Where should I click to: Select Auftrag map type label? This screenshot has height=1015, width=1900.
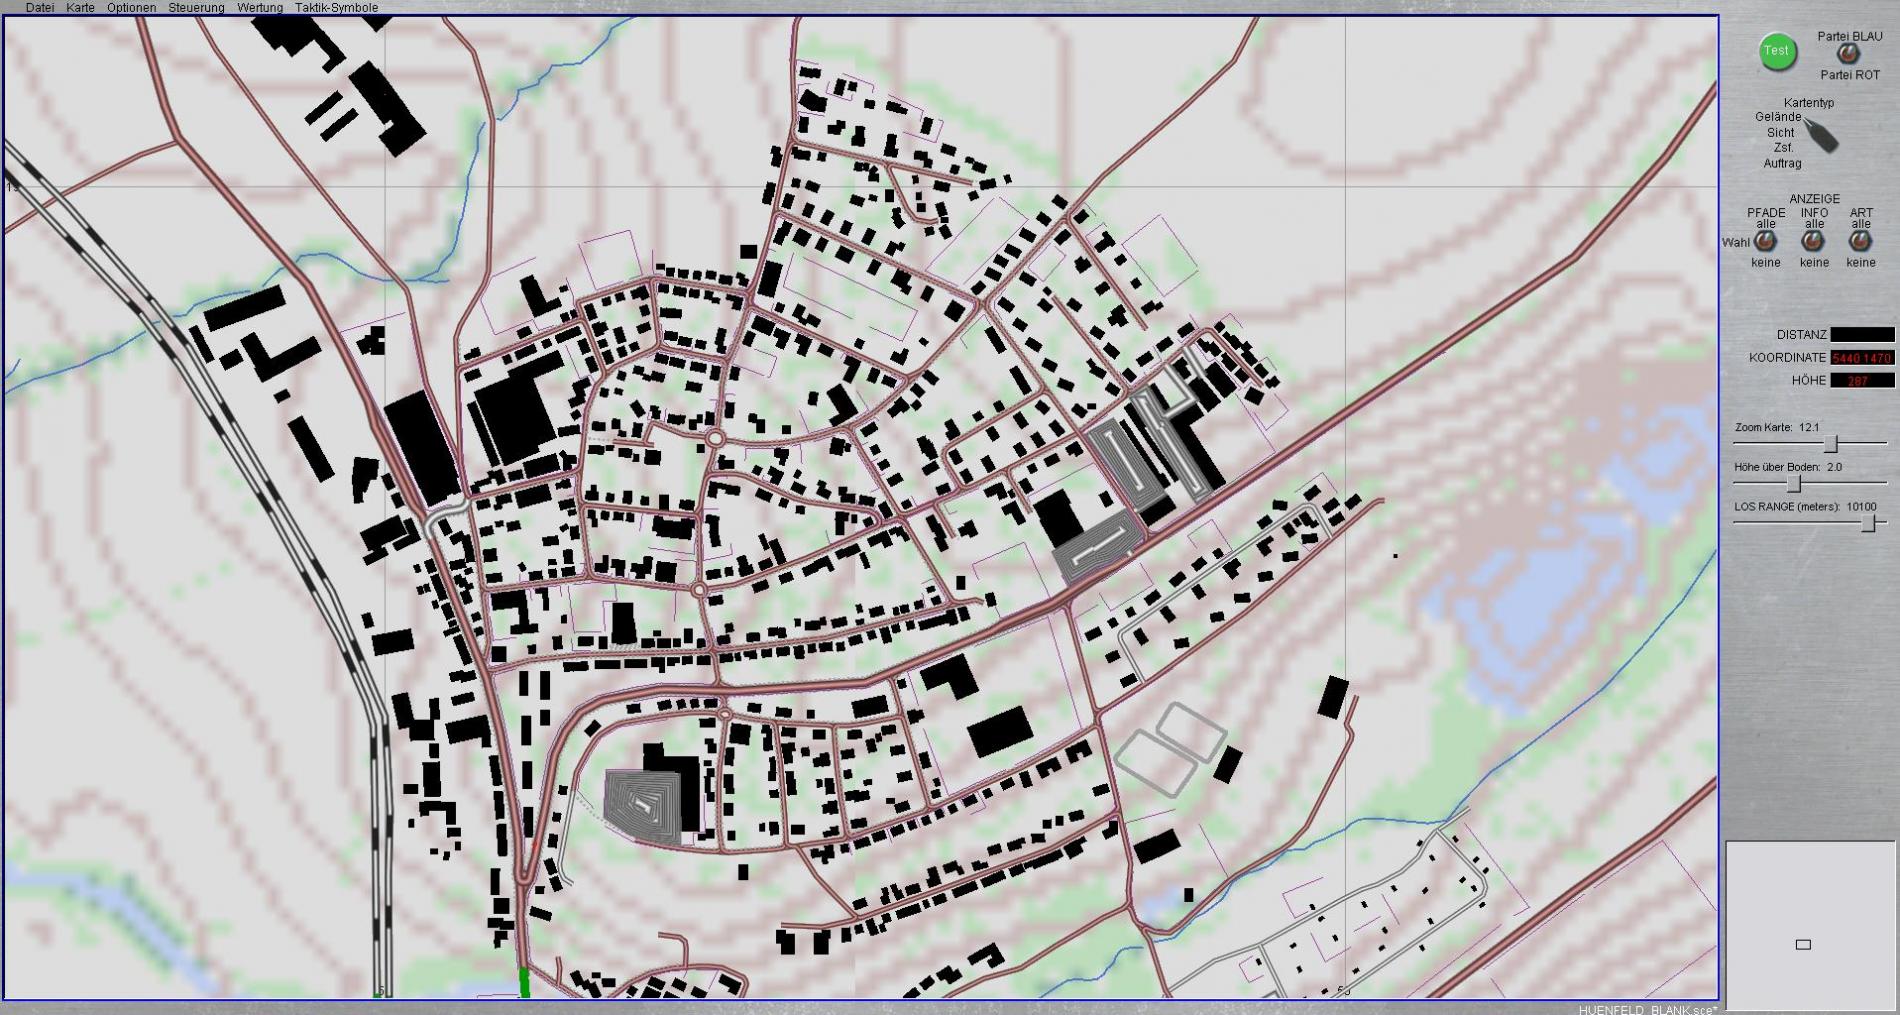[x=1782, y=163]
